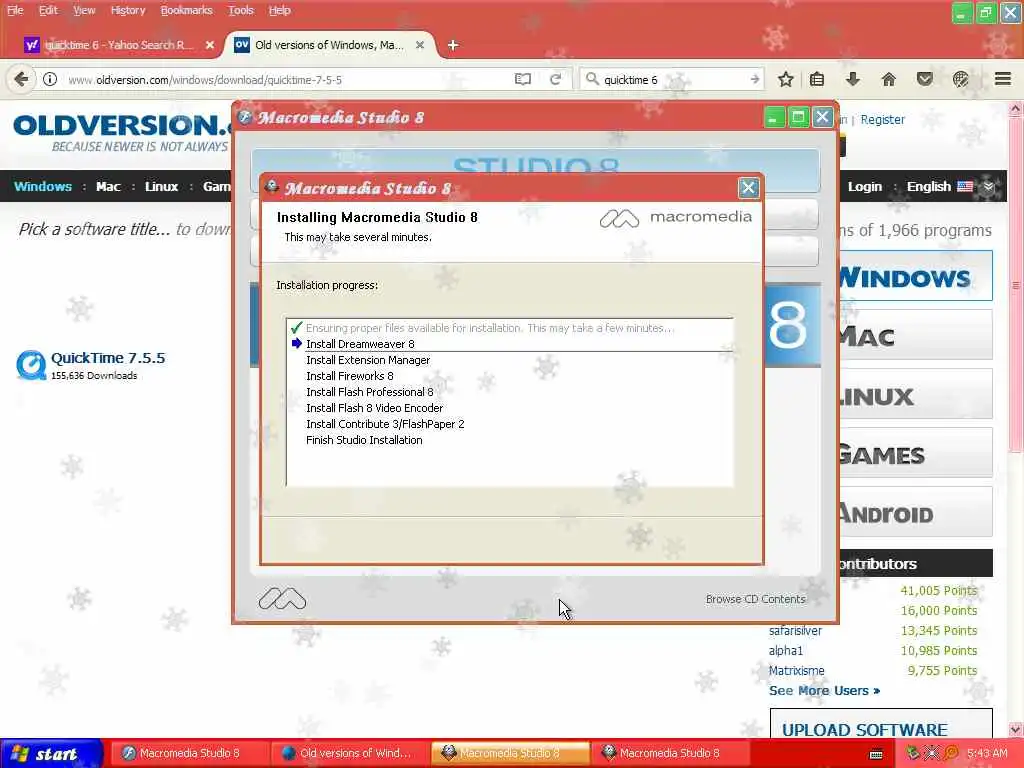This screenshot has width=1024, height=768.
Task: Open a new tab with plus button
Action: [453, 45]
